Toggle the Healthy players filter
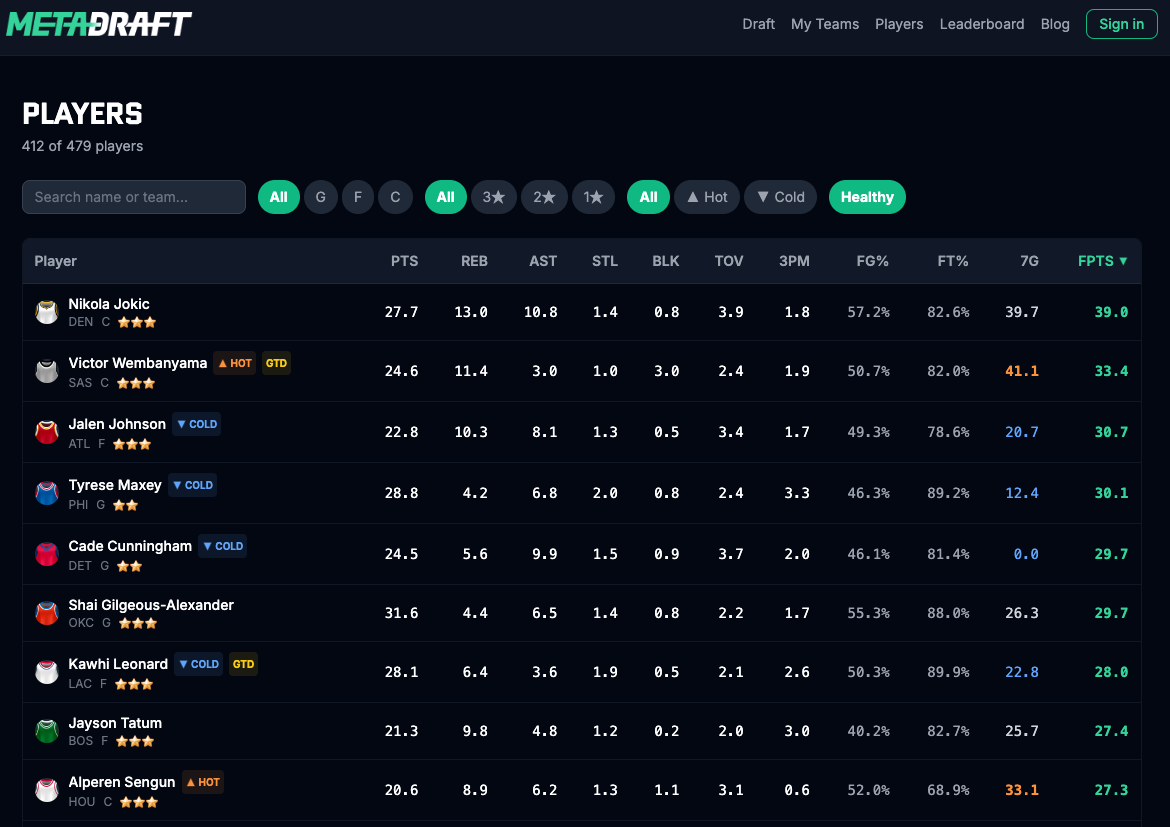 pos(867,197)
